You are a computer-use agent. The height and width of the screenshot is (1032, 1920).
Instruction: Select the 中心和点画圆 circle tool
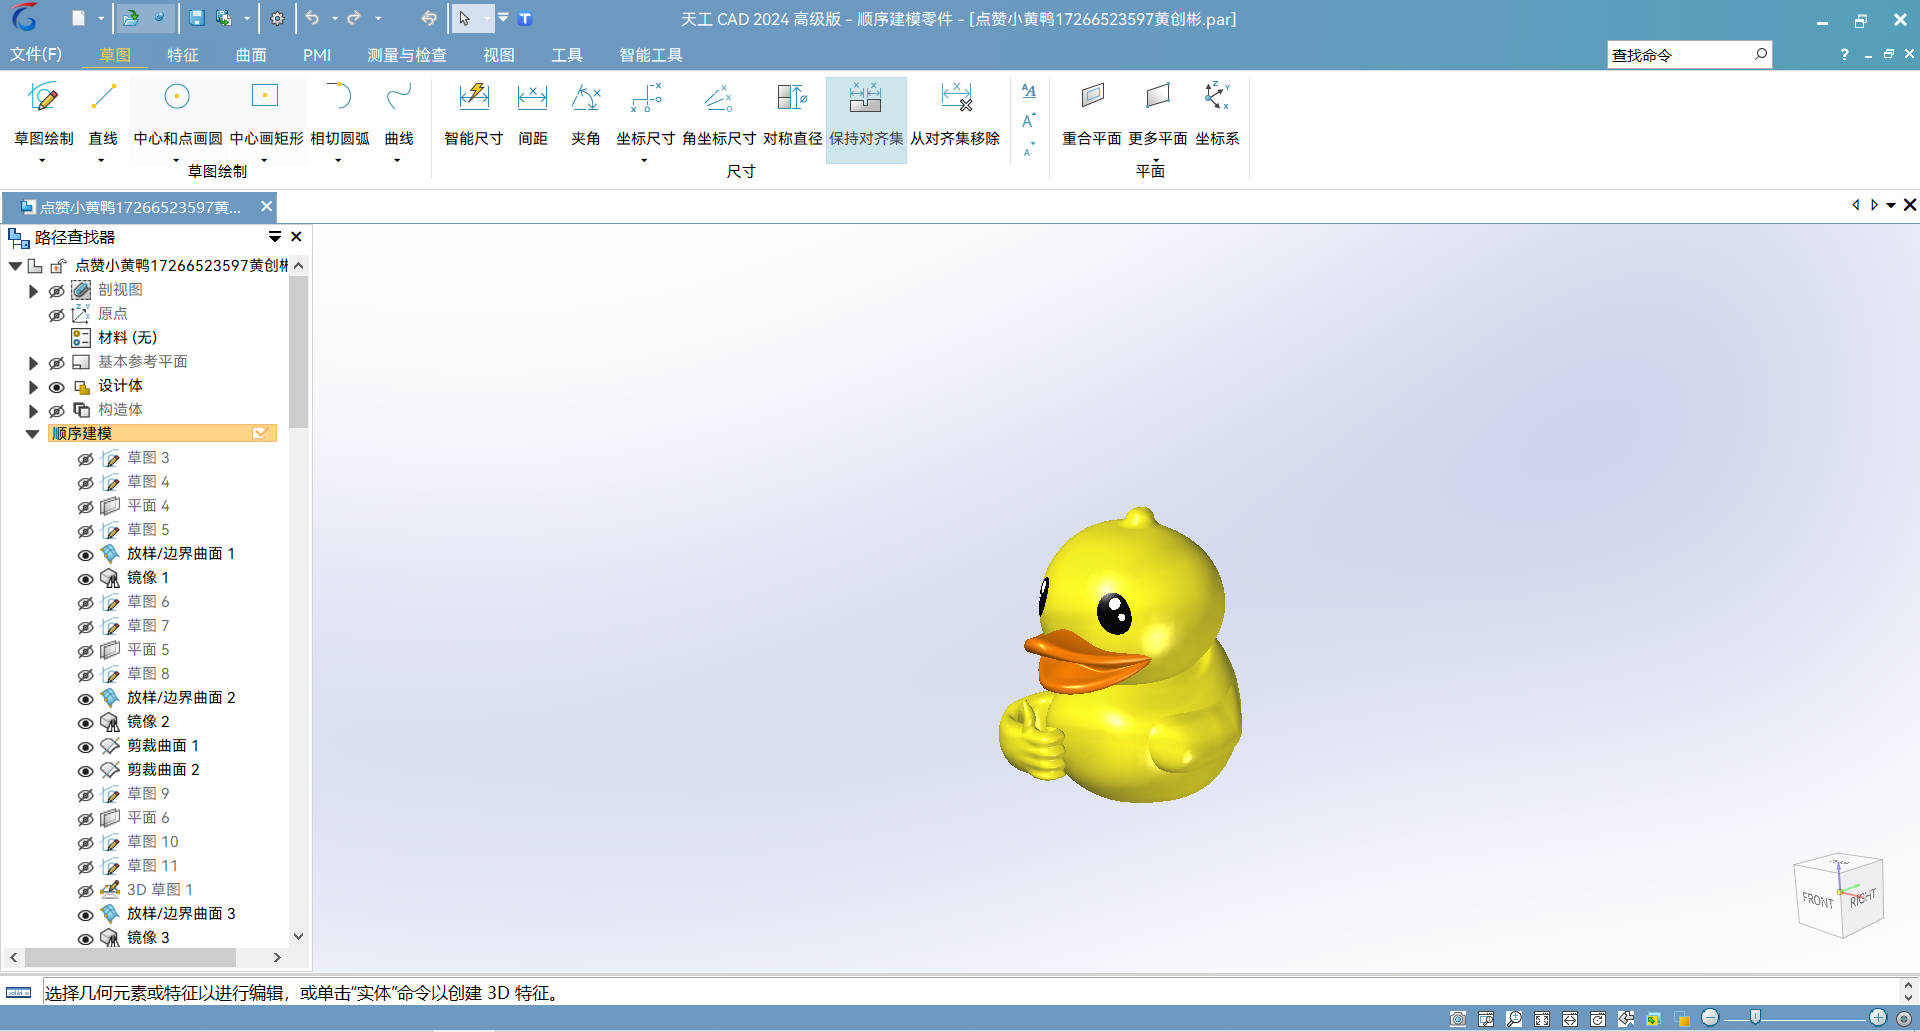pos(177,113)
